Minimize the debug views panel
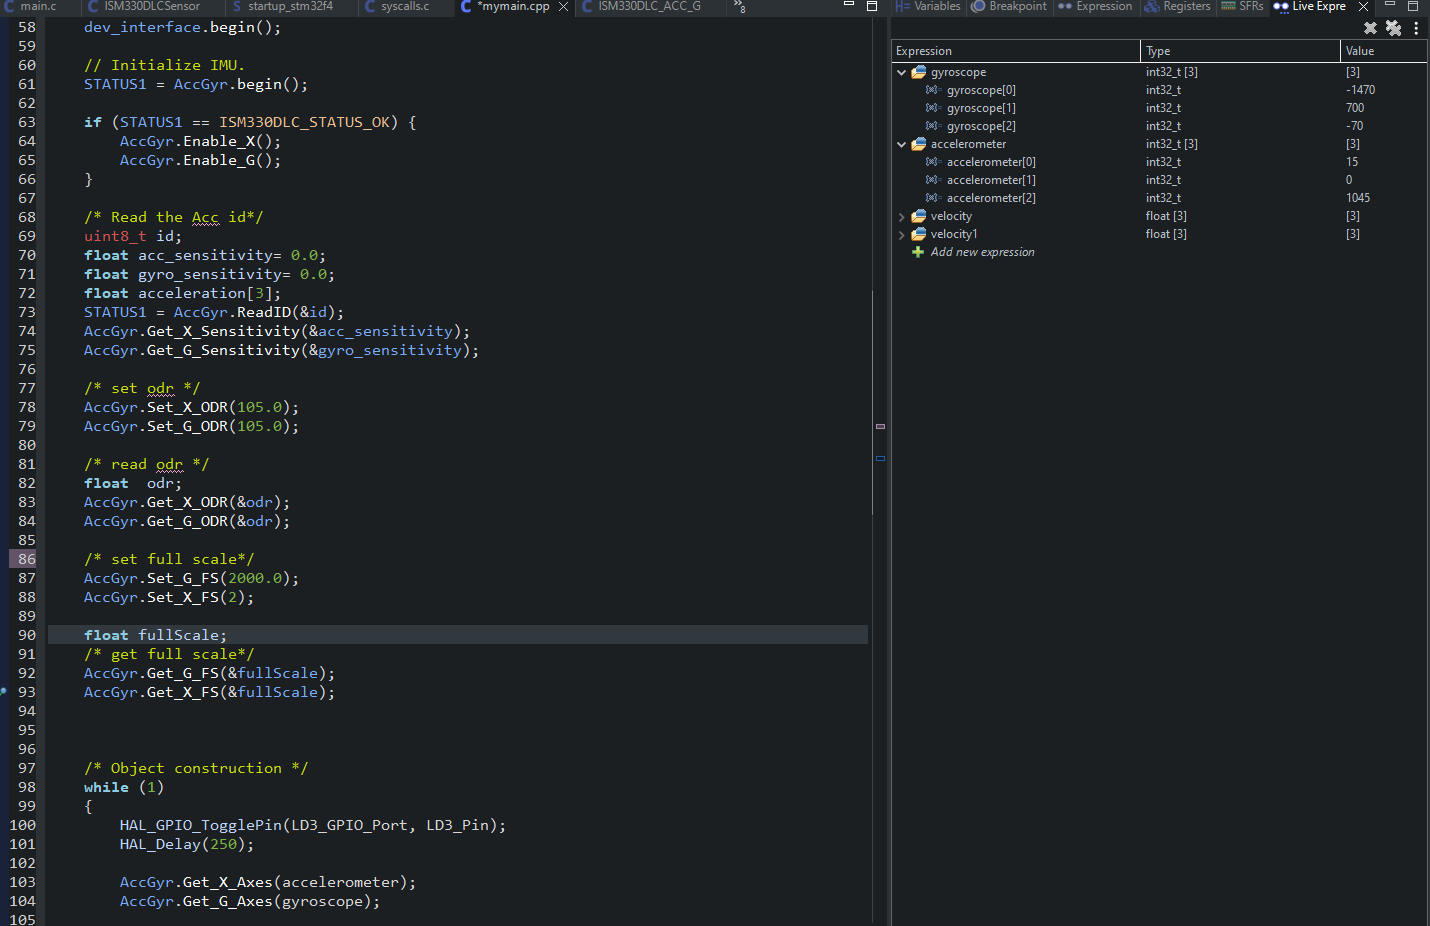This screenshot has height=926, width=1430. tap(1389, 6)
